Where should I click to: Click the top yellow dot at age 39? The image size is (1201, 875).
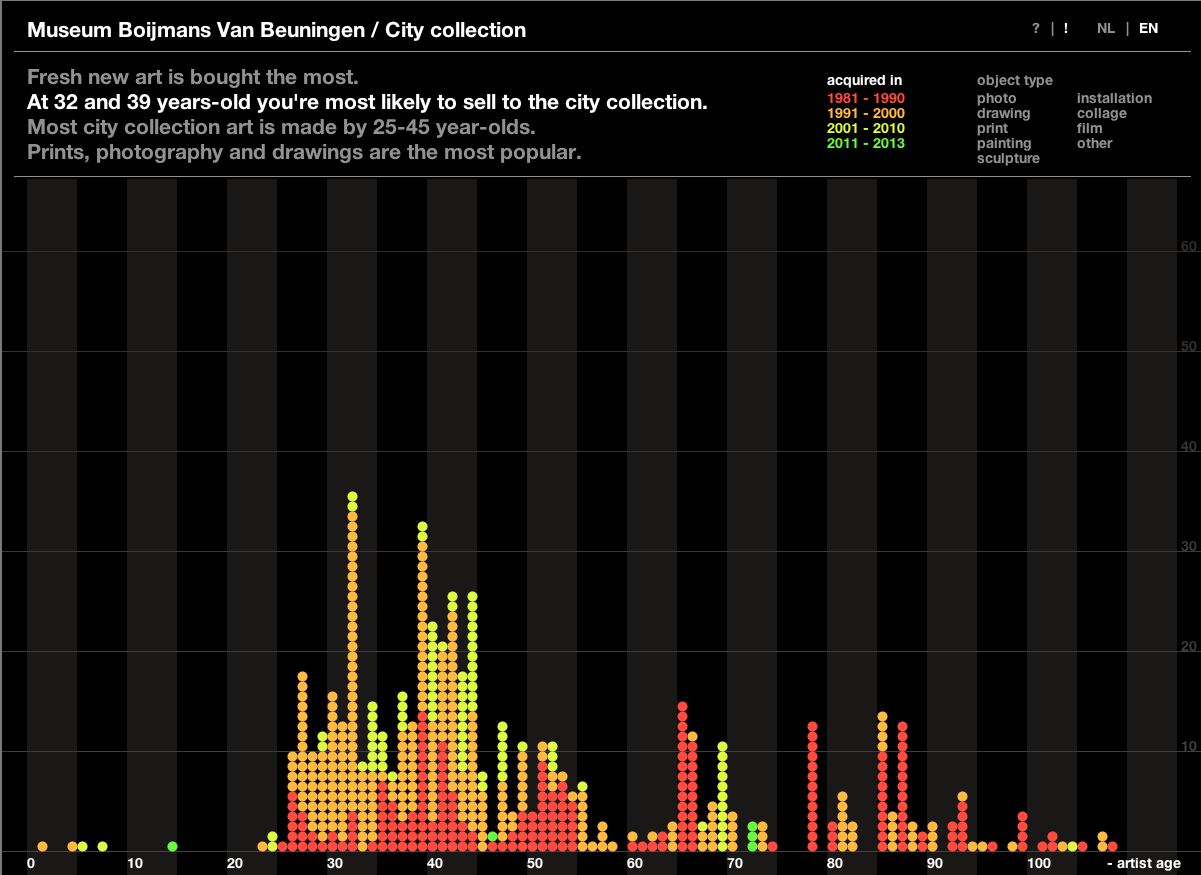pyautogui.click(x=422, y=526)
